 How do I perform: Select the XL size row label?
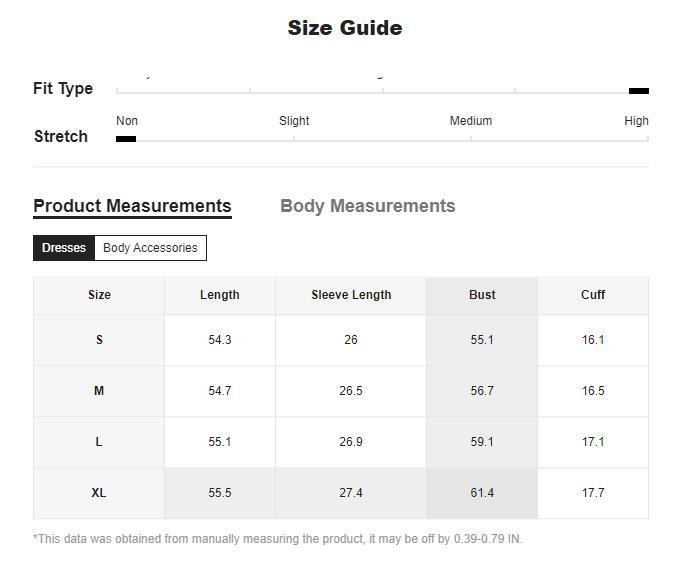pyautogui.click(x=99, y=493)
